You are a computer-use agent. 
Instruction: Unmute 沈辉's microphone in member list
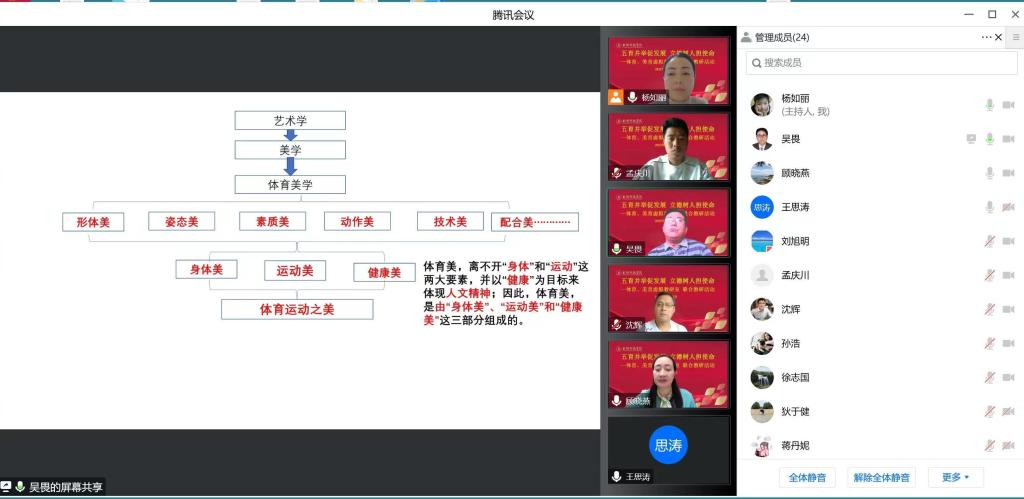point(989,309)
